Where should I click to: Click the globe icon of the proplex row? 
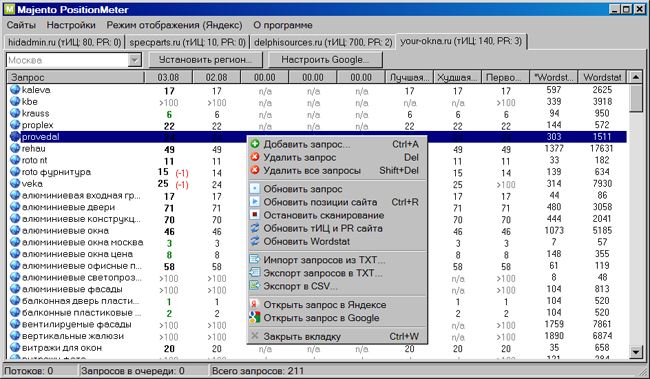click(x=15, y=124)
